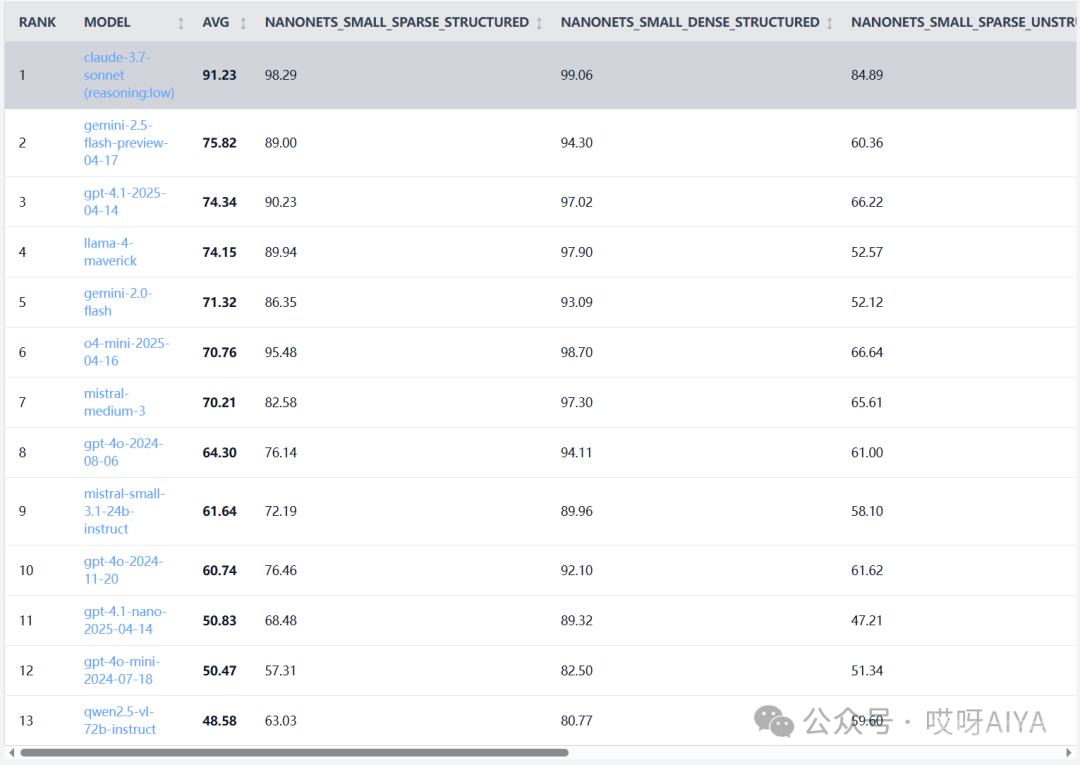Open mistral-small-3.1-24b-instruct model link
This screenshot has width=1080, height=765.
point(124,511)
